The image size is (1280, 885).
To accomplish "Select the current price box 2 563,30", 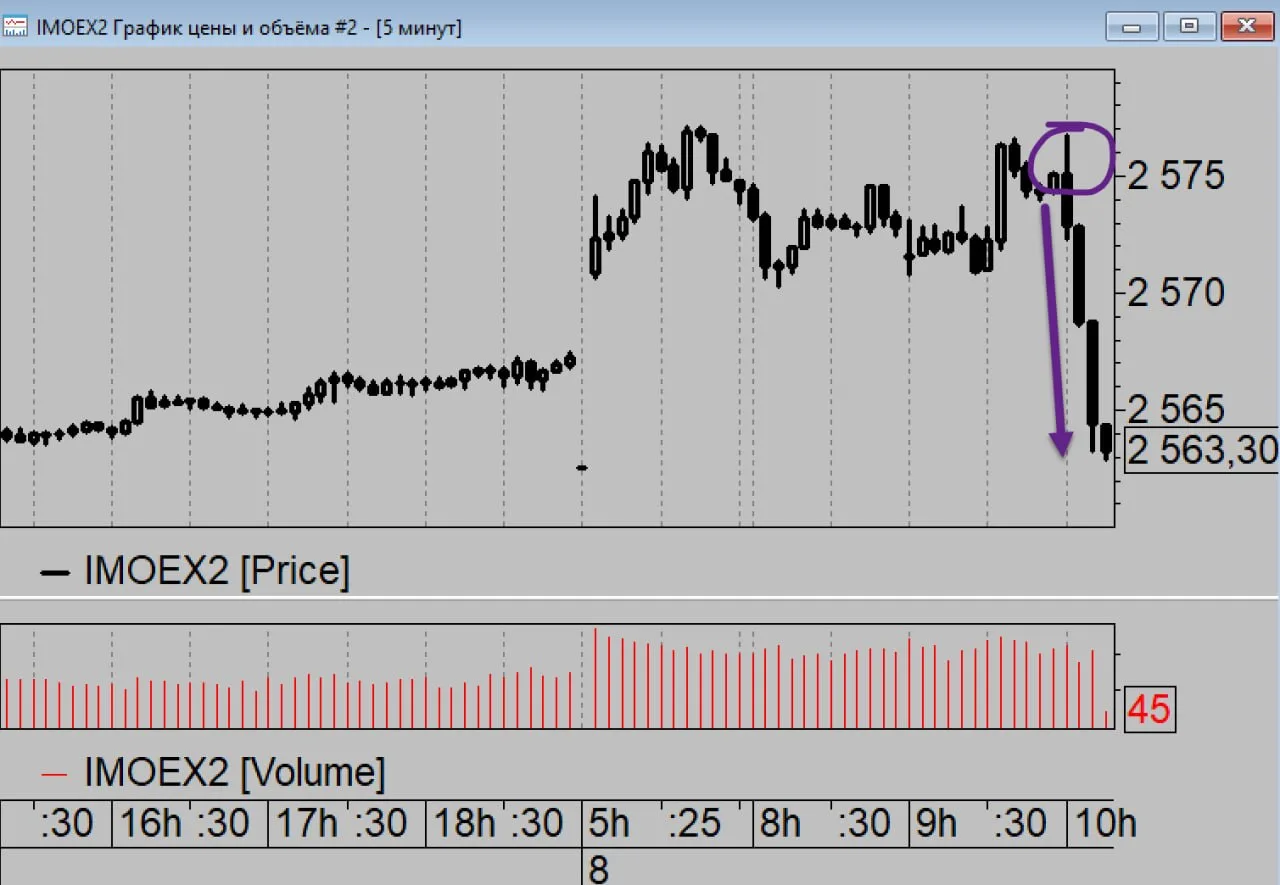I will tap(1202, 450).
